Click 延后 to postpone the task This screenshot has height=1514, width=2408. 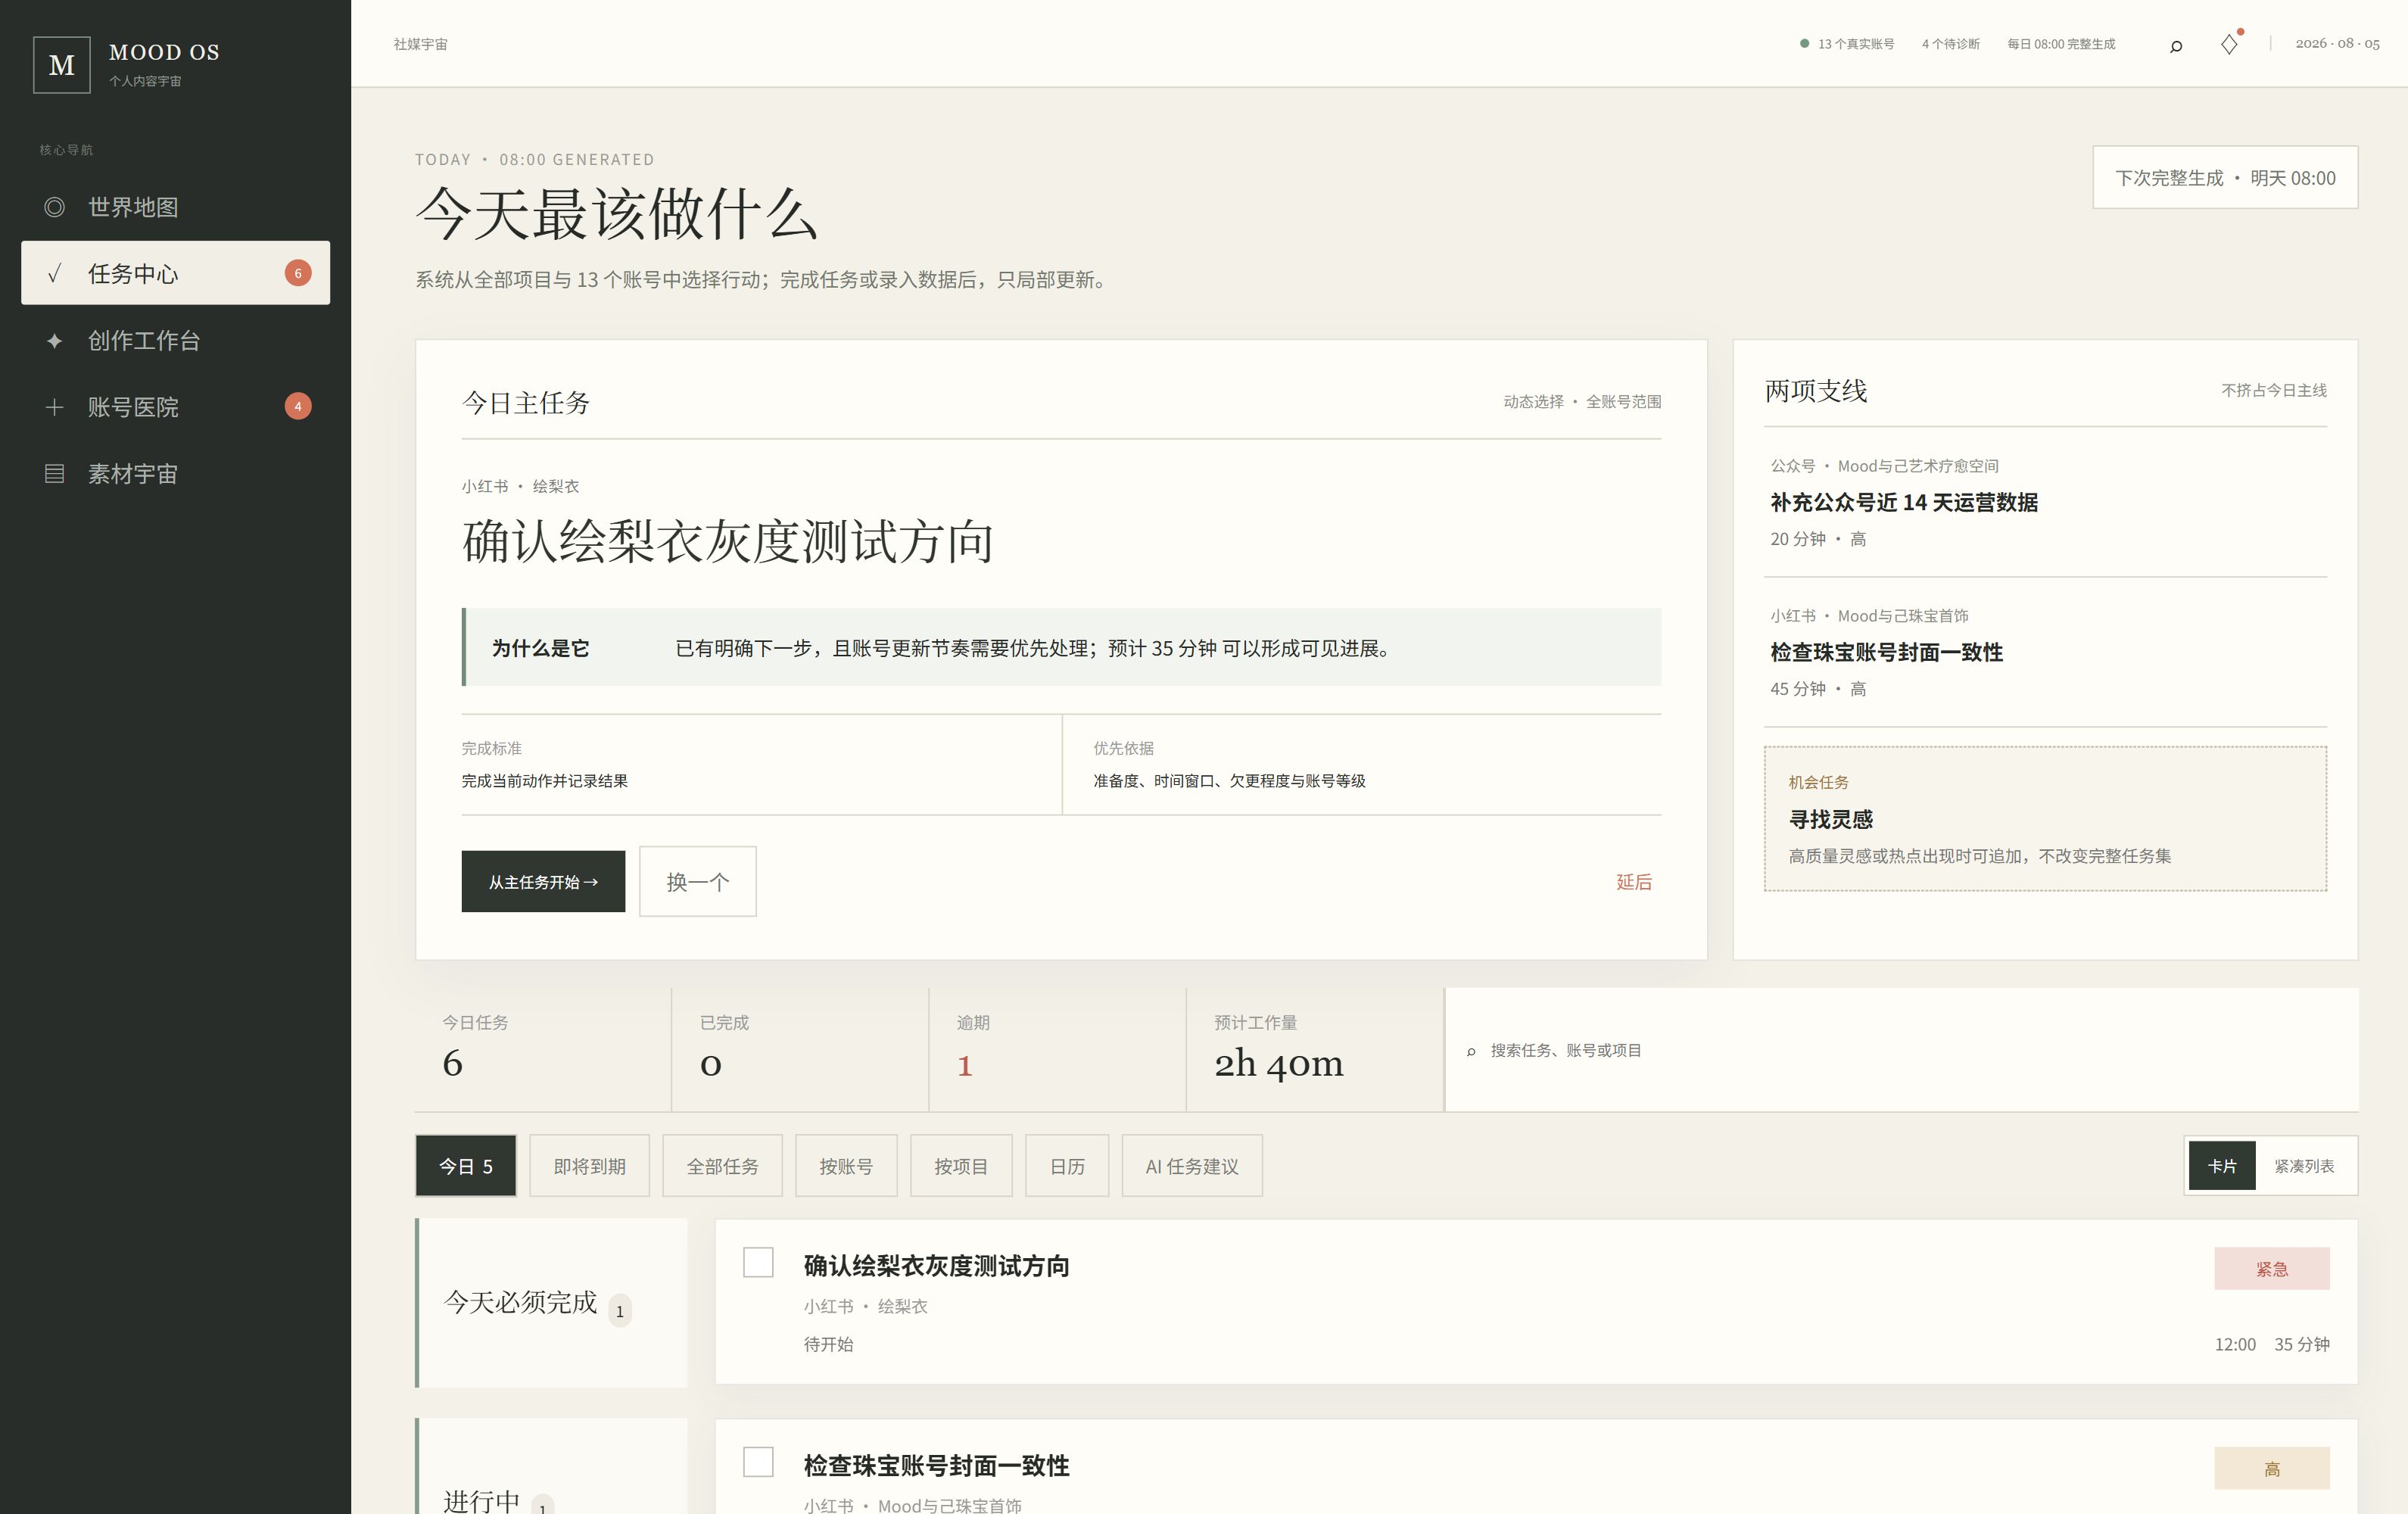[x=1634, y=882]
